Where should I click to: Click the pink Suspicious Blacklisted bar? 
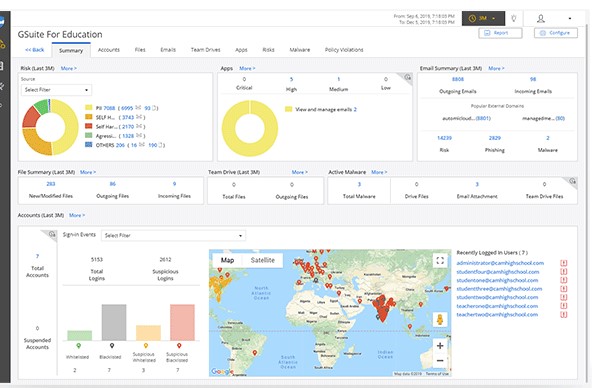tap(182, 322)
